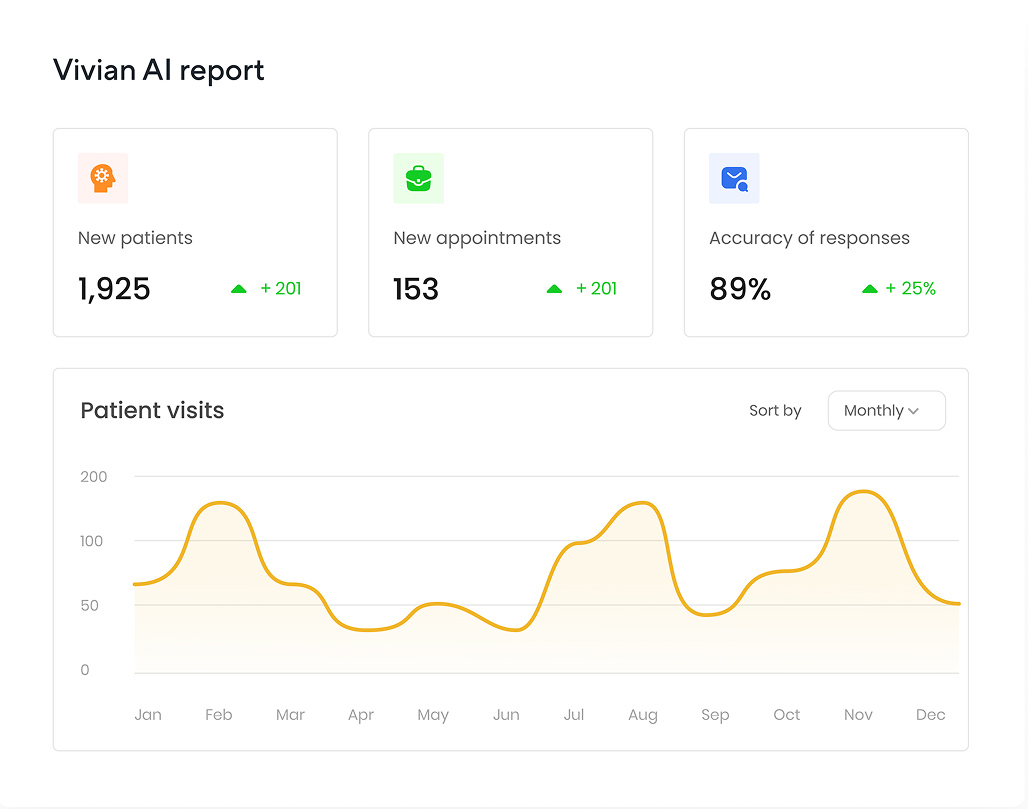Click the green arrow beside + 201 appointments

pos(554,288)
